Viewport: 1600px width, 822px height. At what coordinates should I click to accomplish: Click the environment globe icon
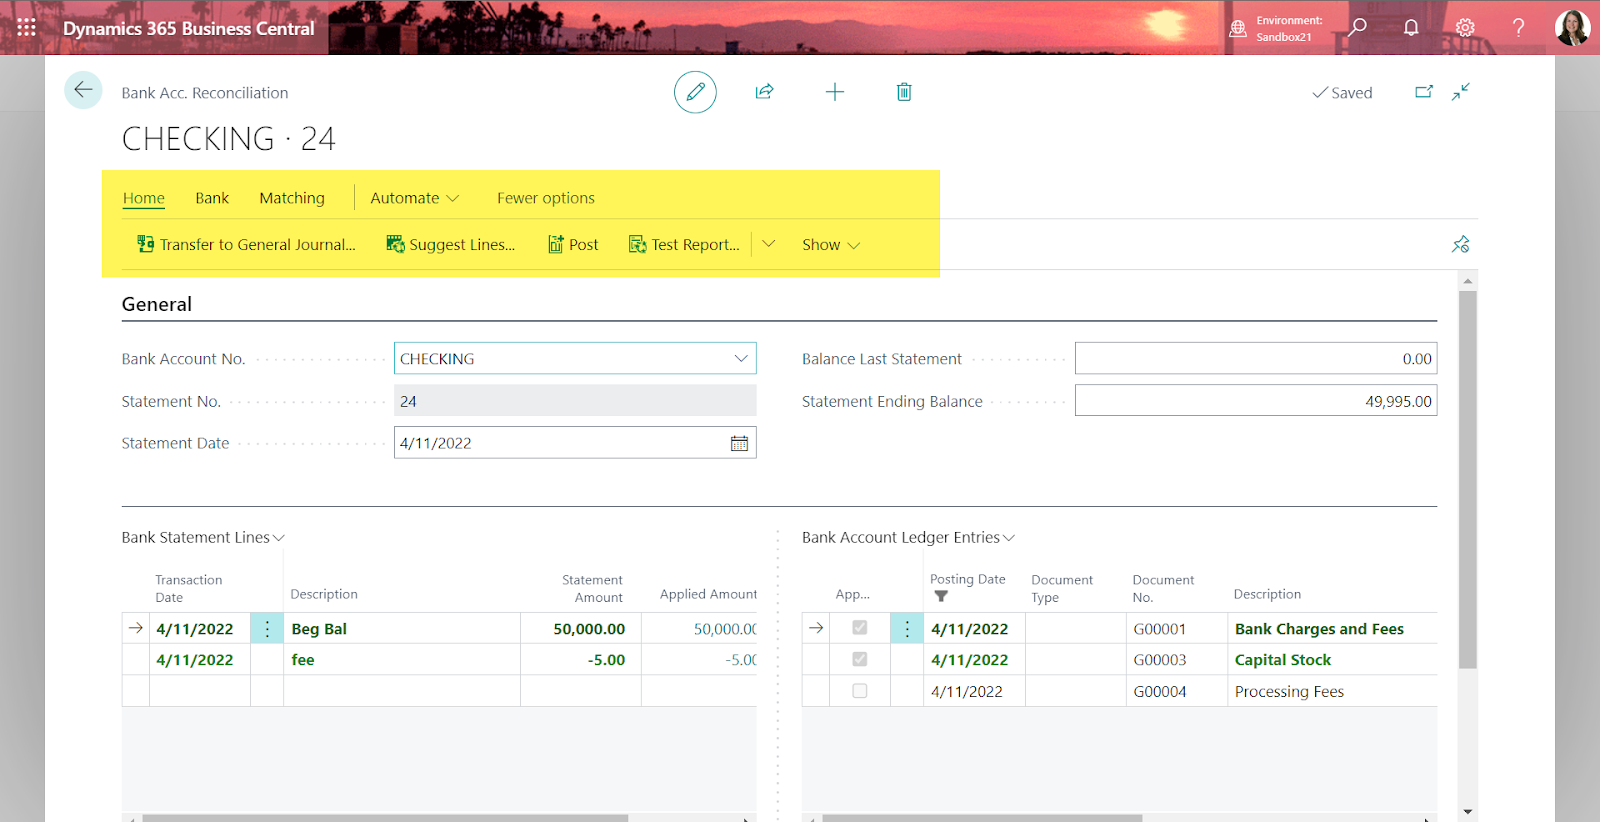(1238, 28)
